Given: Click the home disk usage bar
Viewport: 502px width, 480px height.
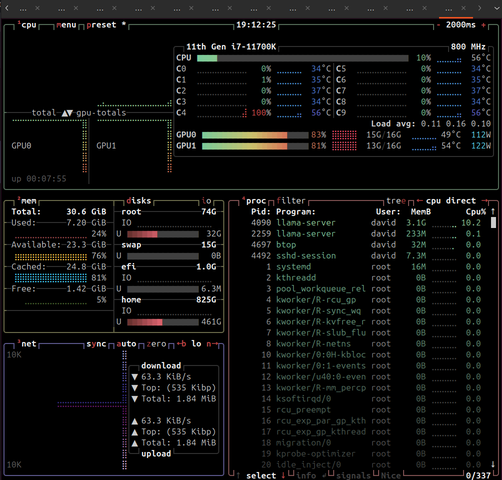Looking at the screenshot, I should point(163,322).
